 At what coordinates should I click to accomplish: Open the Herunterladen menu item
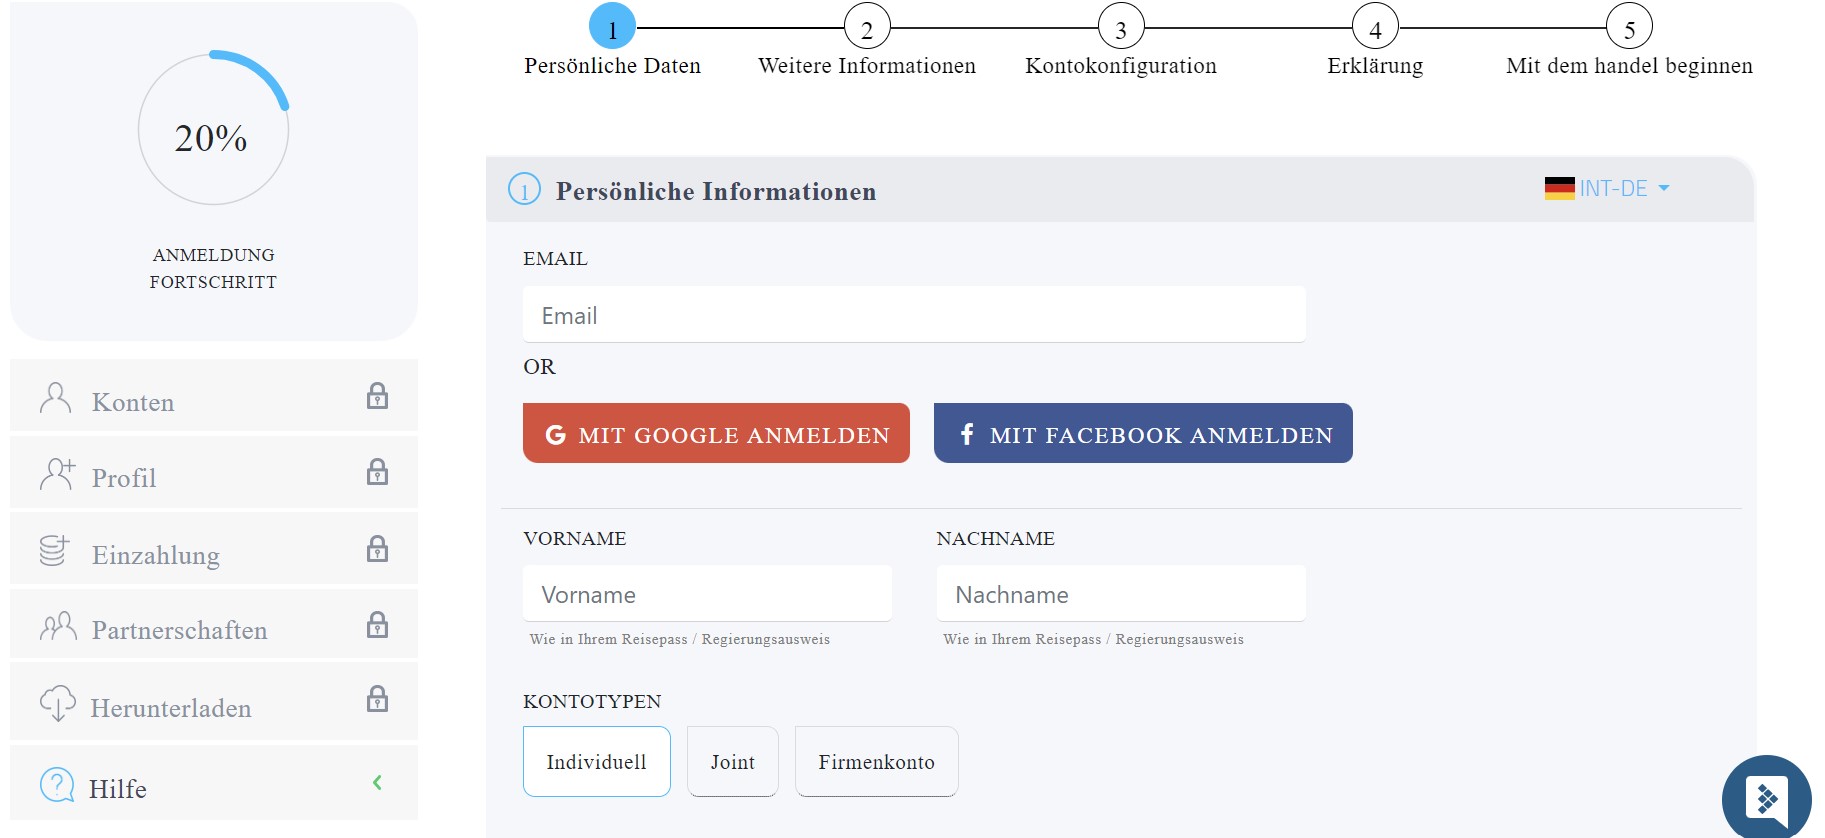[x=214, y=702]
